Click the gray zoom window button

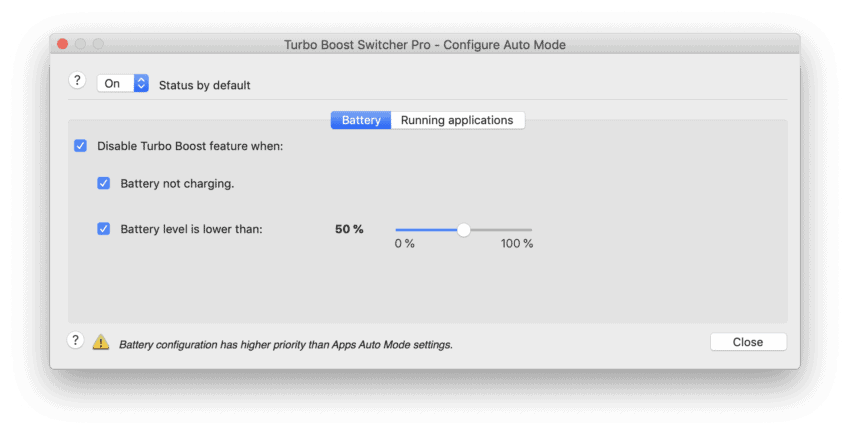[98, 44]
